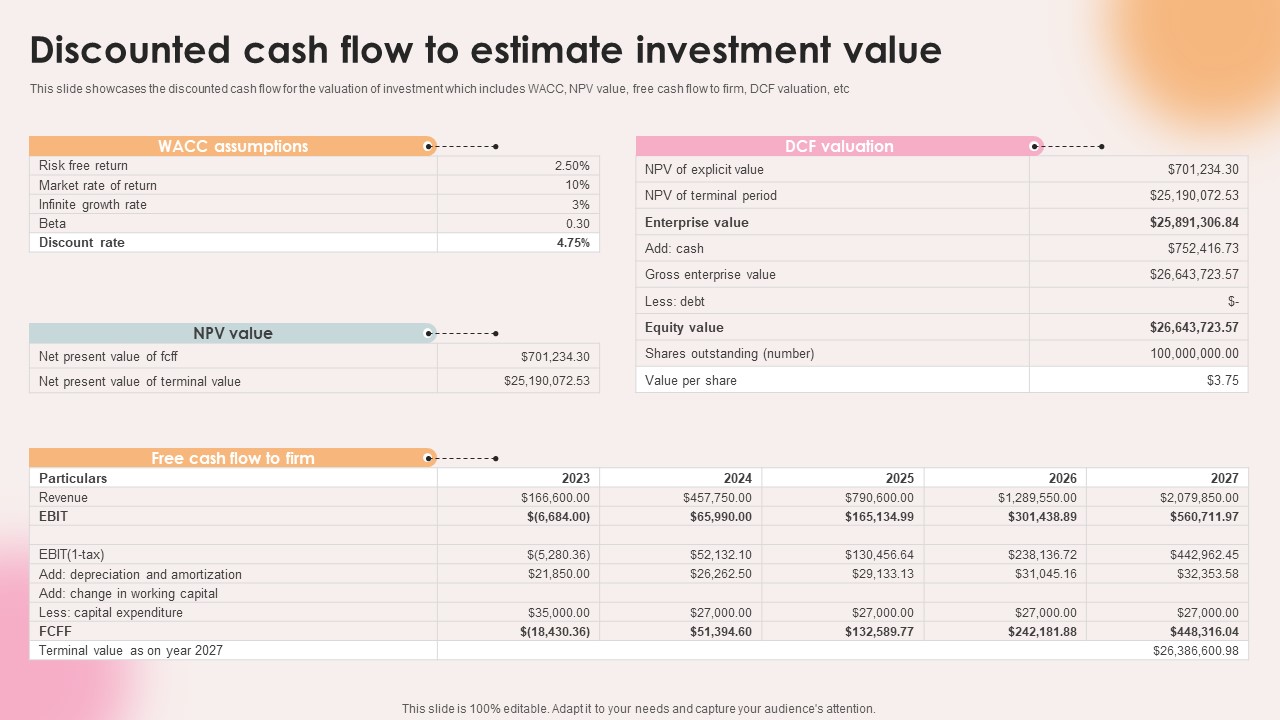Click the $26,386,600.98 terminal value
1280x720 pixels.
click(x=1196, y=650)
